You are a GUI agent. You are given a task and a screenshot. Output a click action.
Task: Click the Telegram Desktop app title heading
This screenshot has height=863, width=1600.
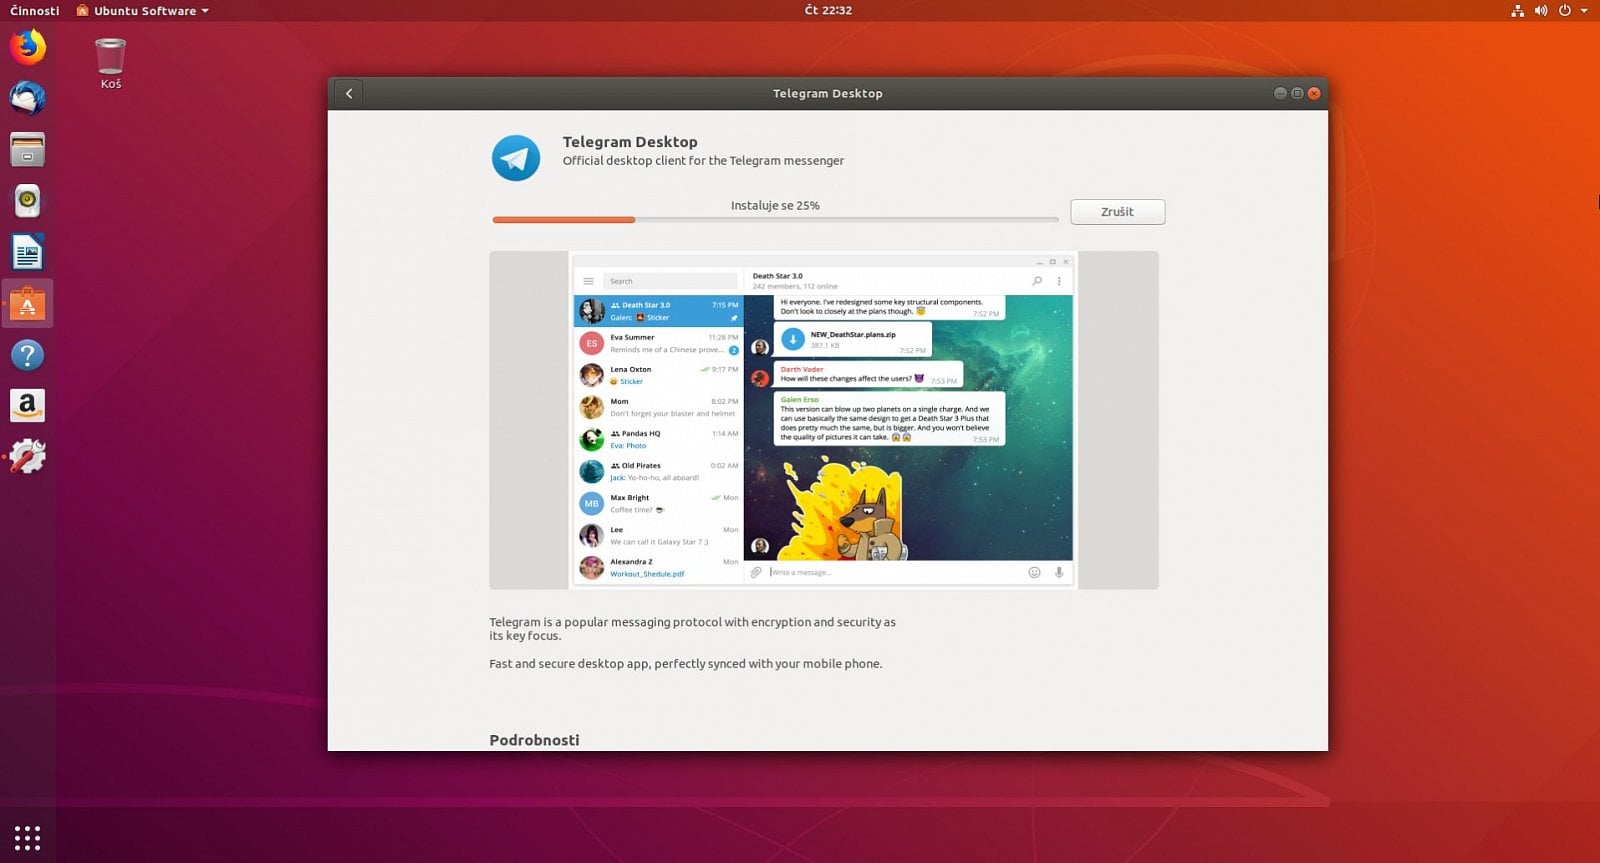coord(630,142)
